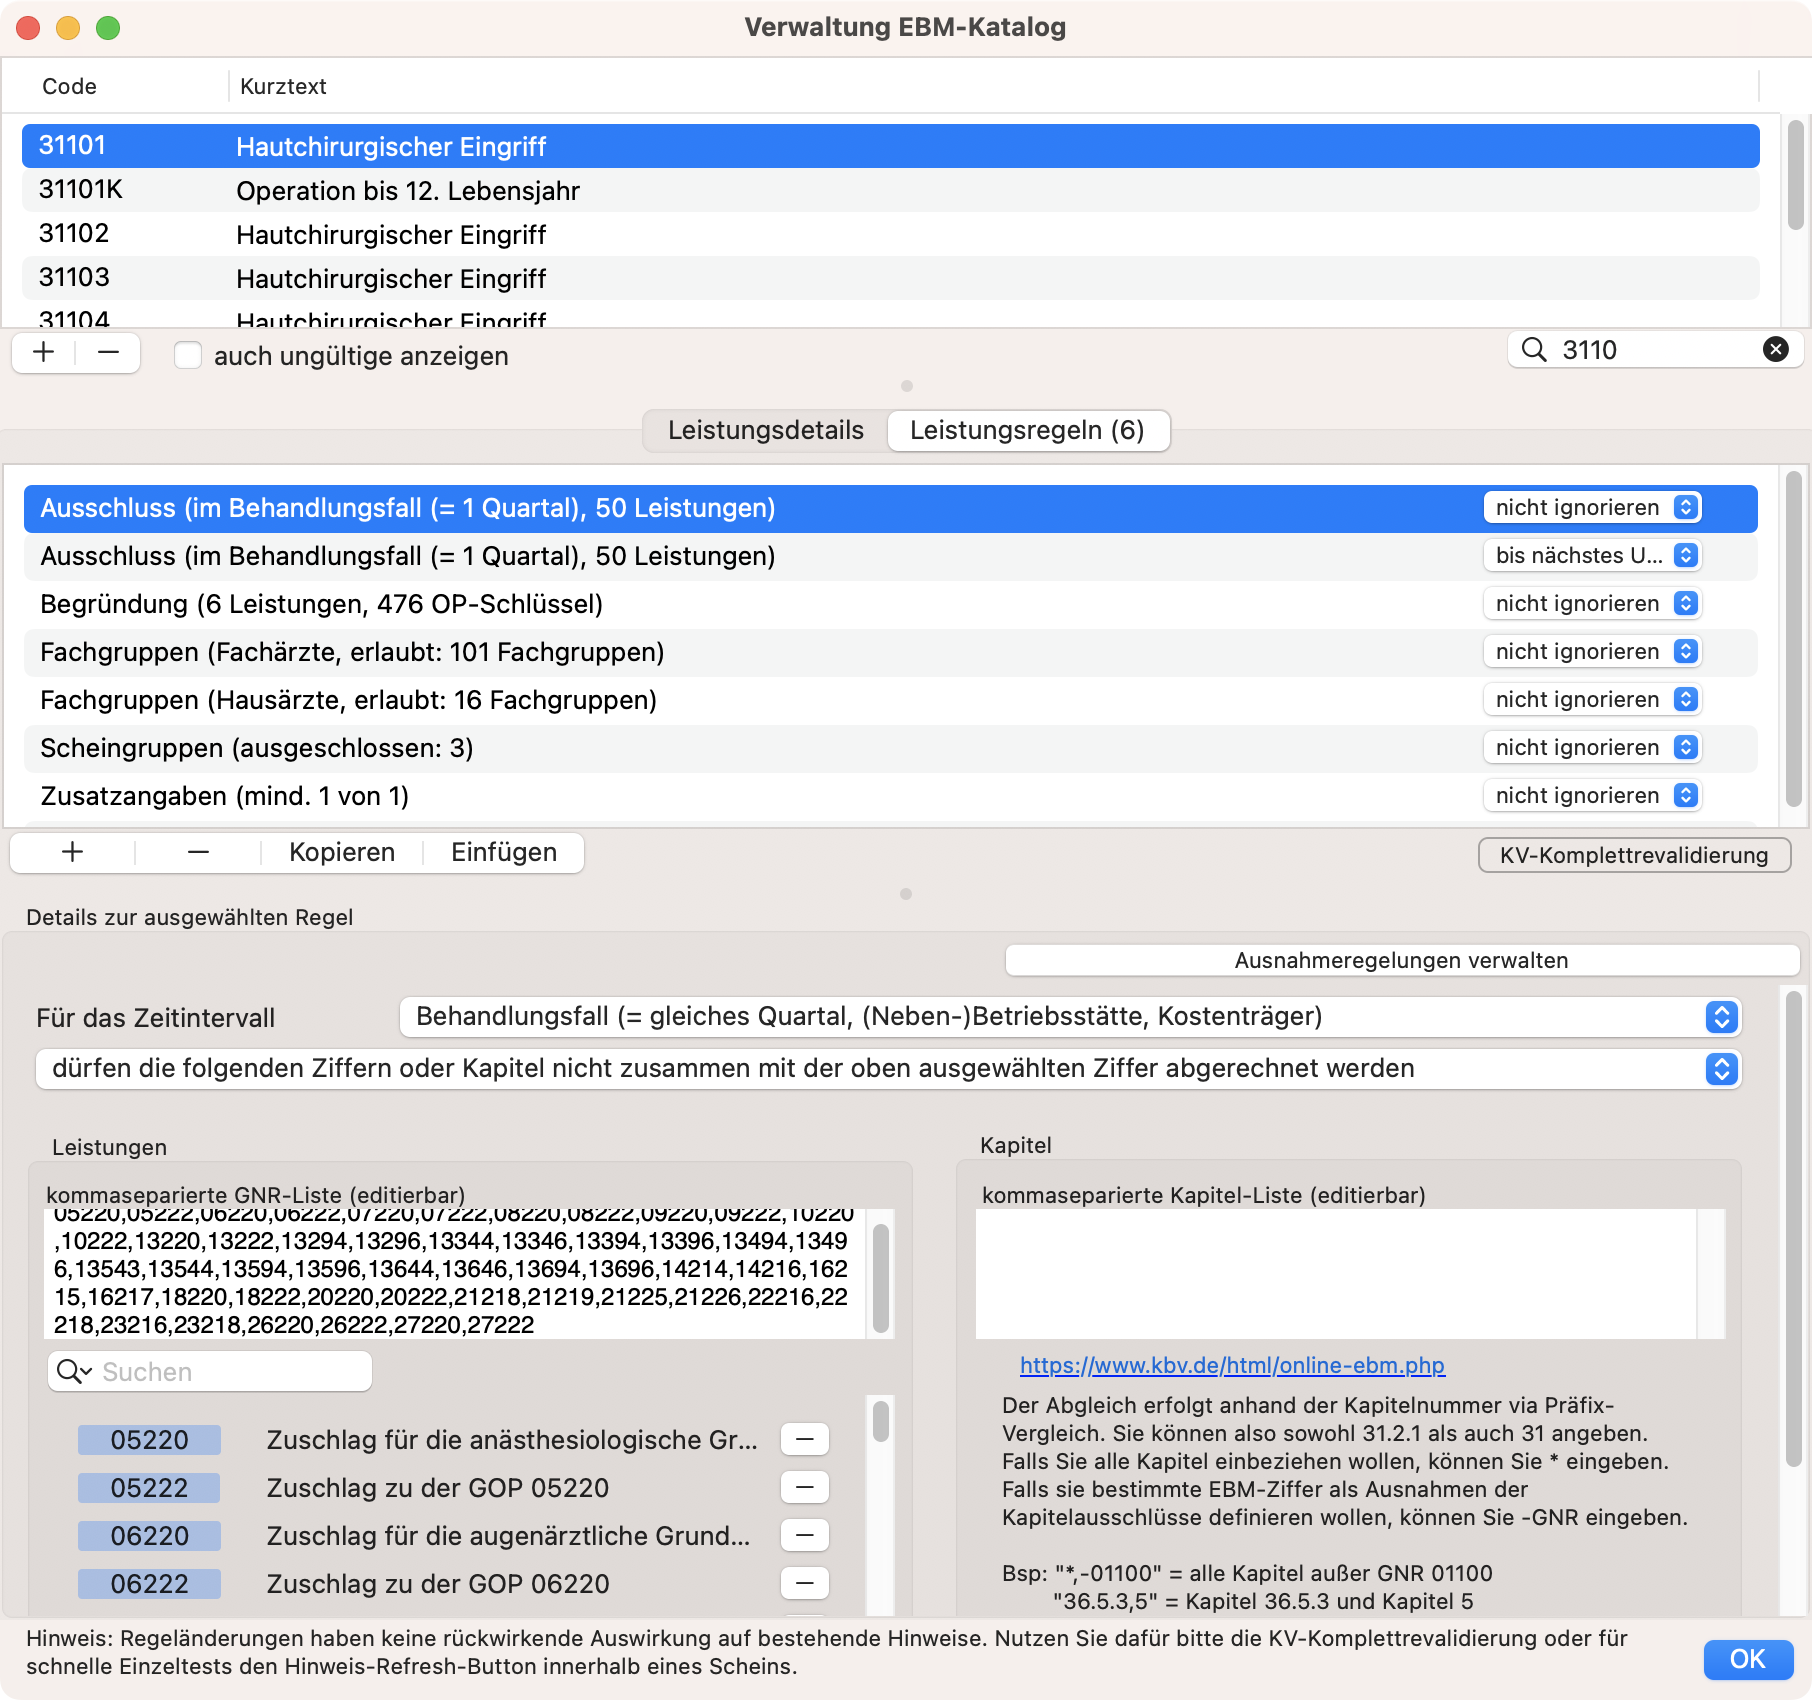Open the 'dürfen die folgenden Ziffern' dropdown

[x=888, y=1069]
